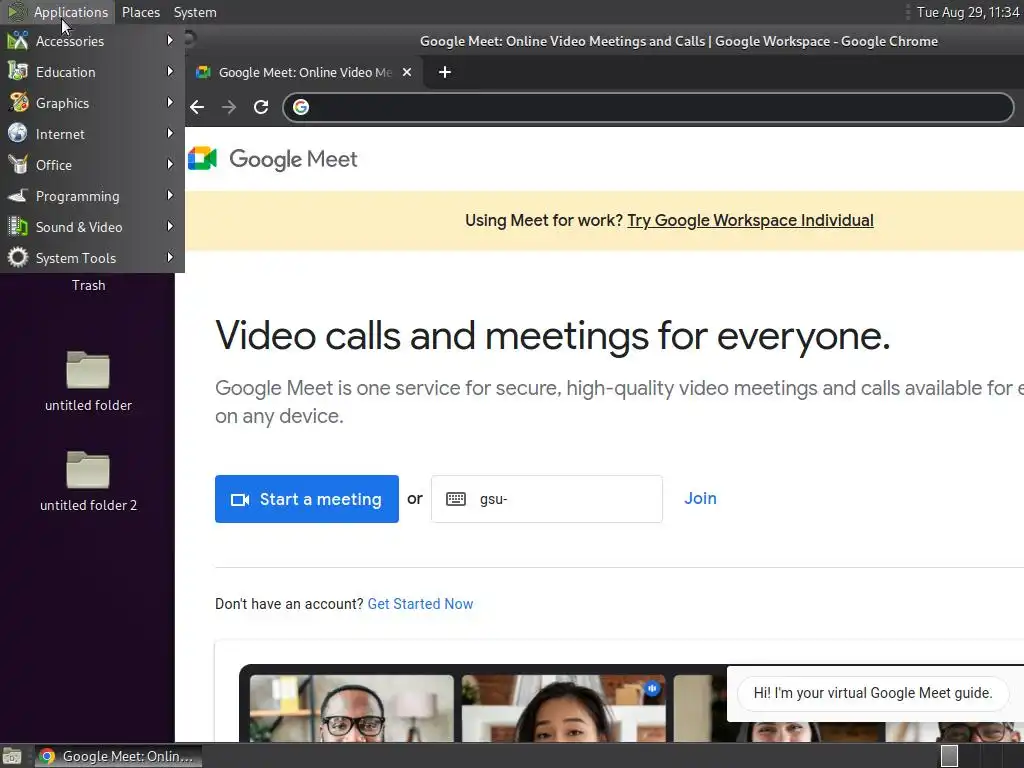Click the Google G icon in address bar
This screenshot has height=768, width=1024.
pos(300,107)
